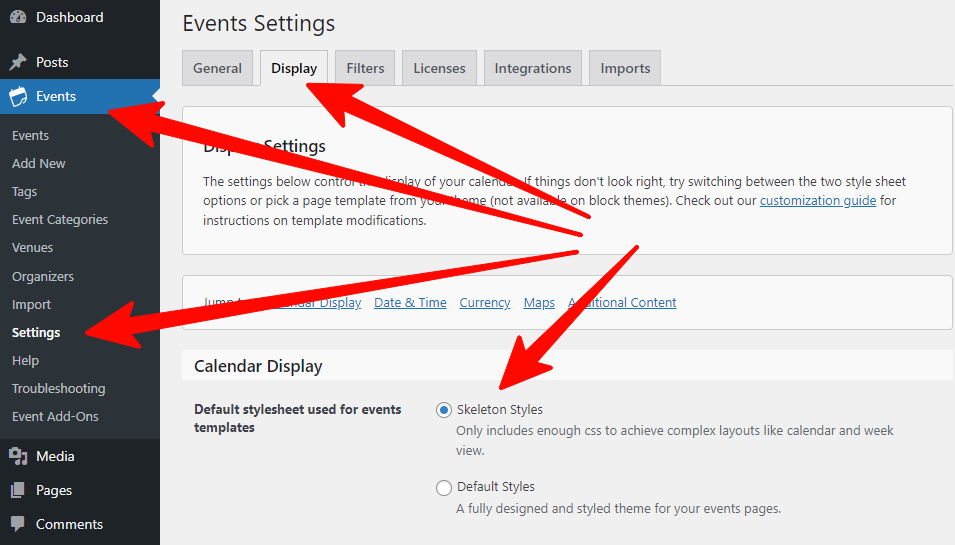Click the Pages icon in sidebar
This screenshot has height=545, width=955.
click(18, 490)
